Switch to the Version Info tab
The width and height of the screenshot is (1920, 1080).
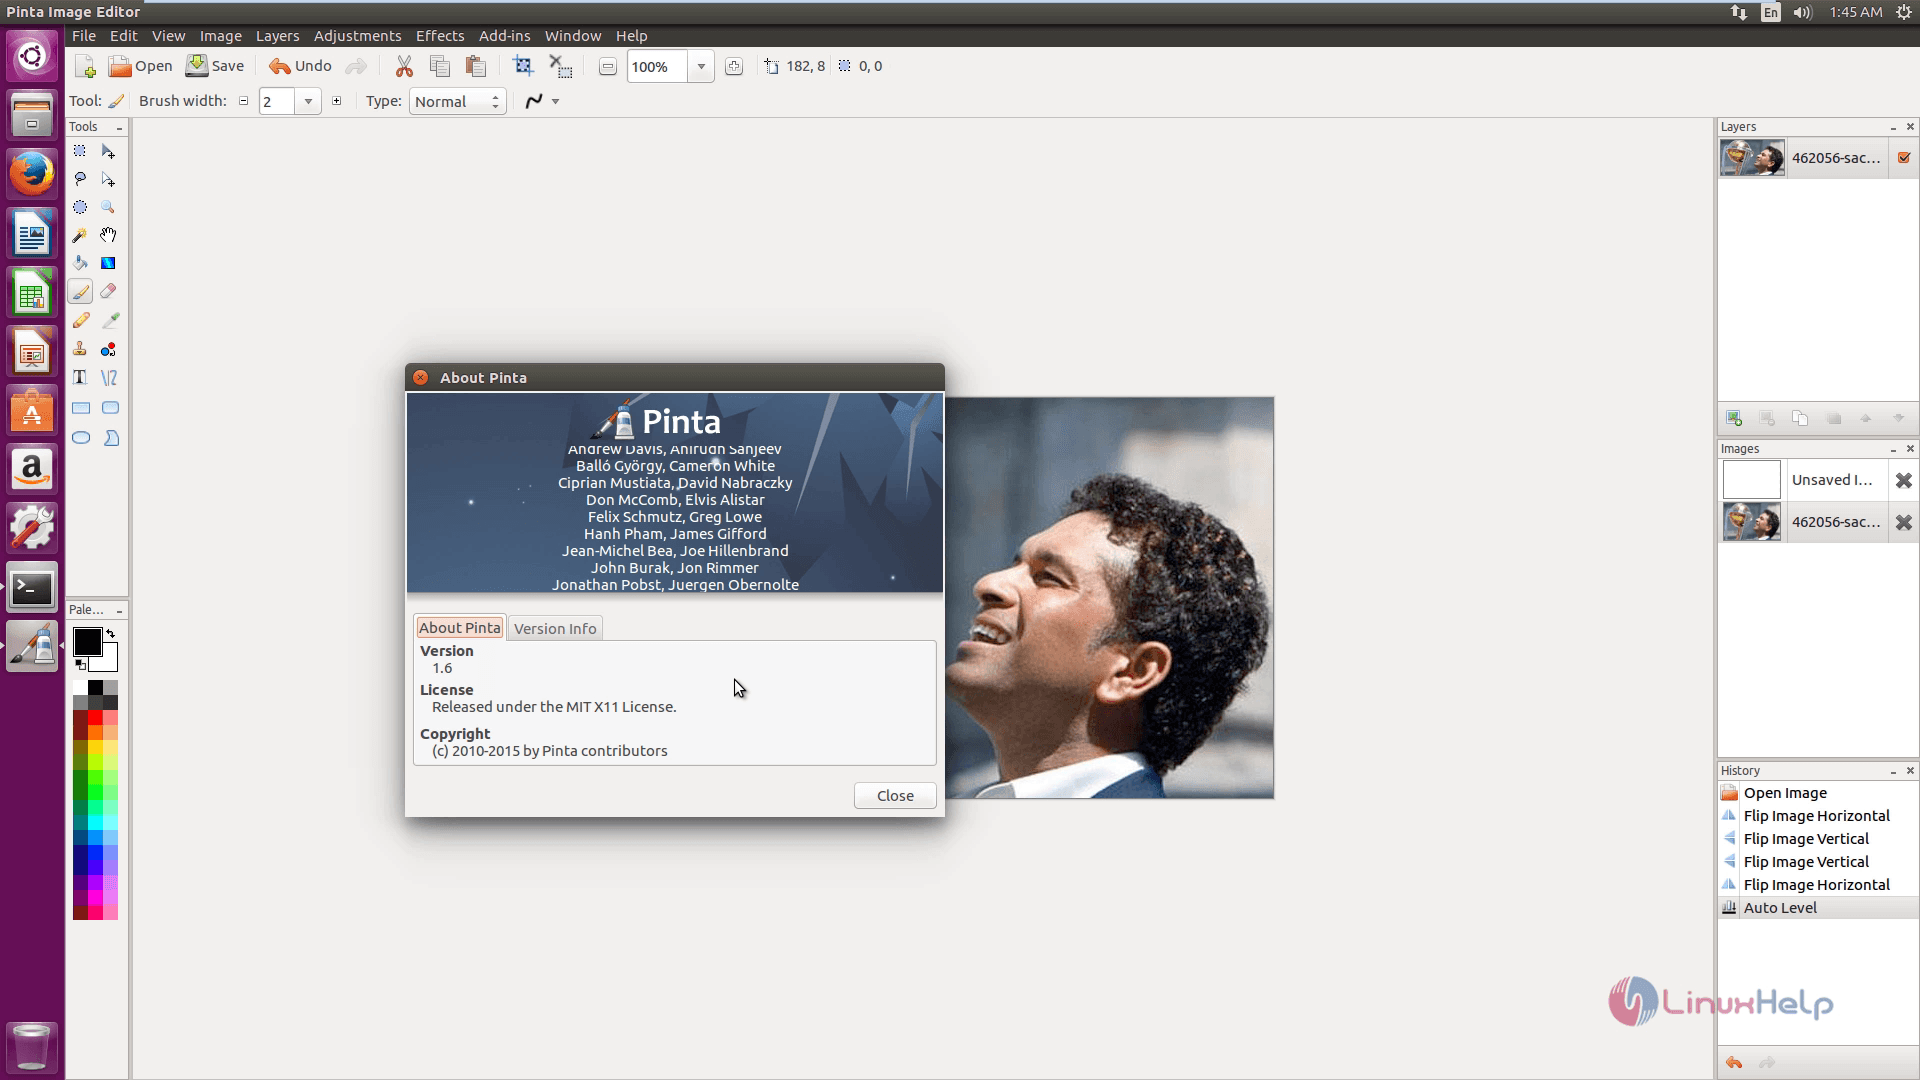[x=555, y=628]
